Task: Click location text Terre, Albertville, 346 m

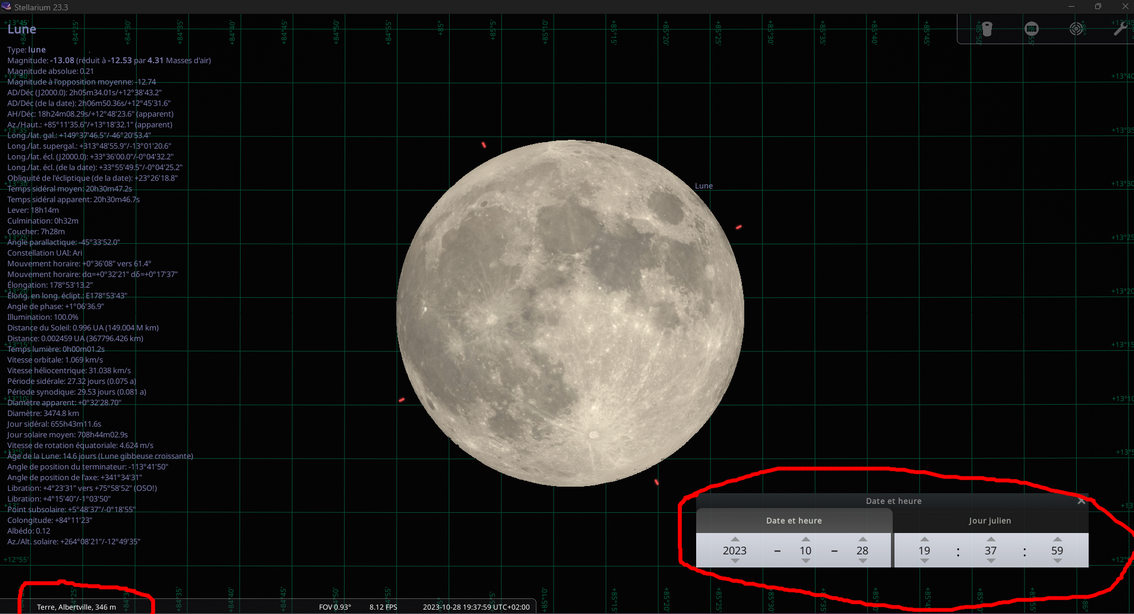Action: click(x=76, y=607)
